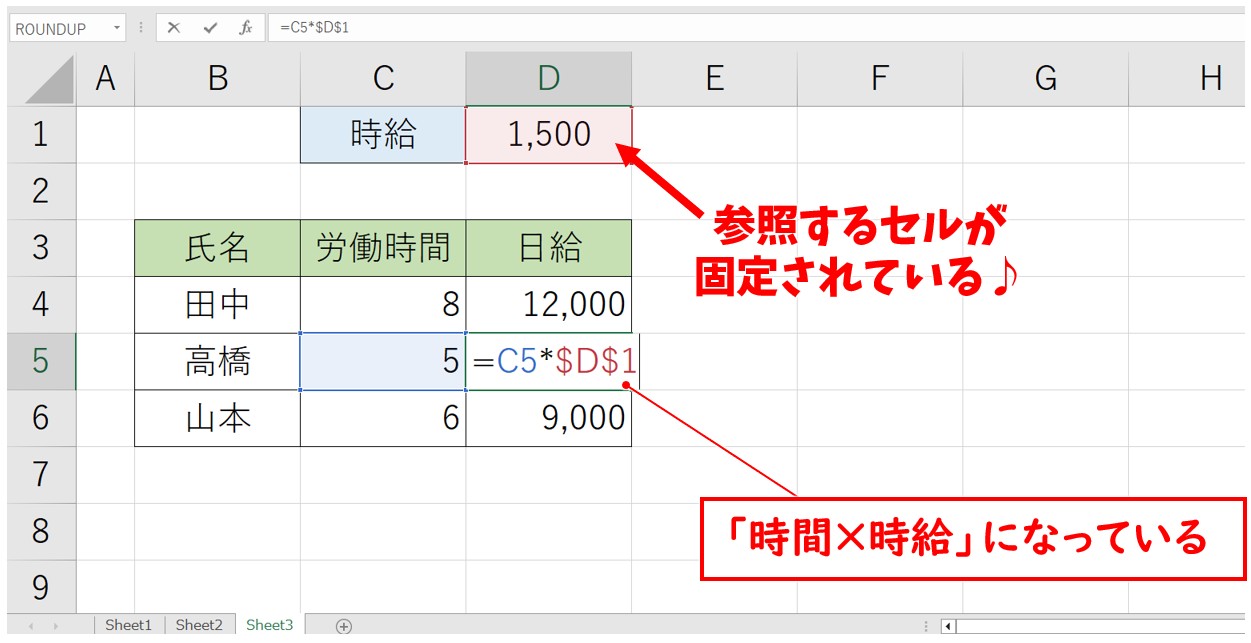Go to next sheet tab arrow

(x=54, y=626)
